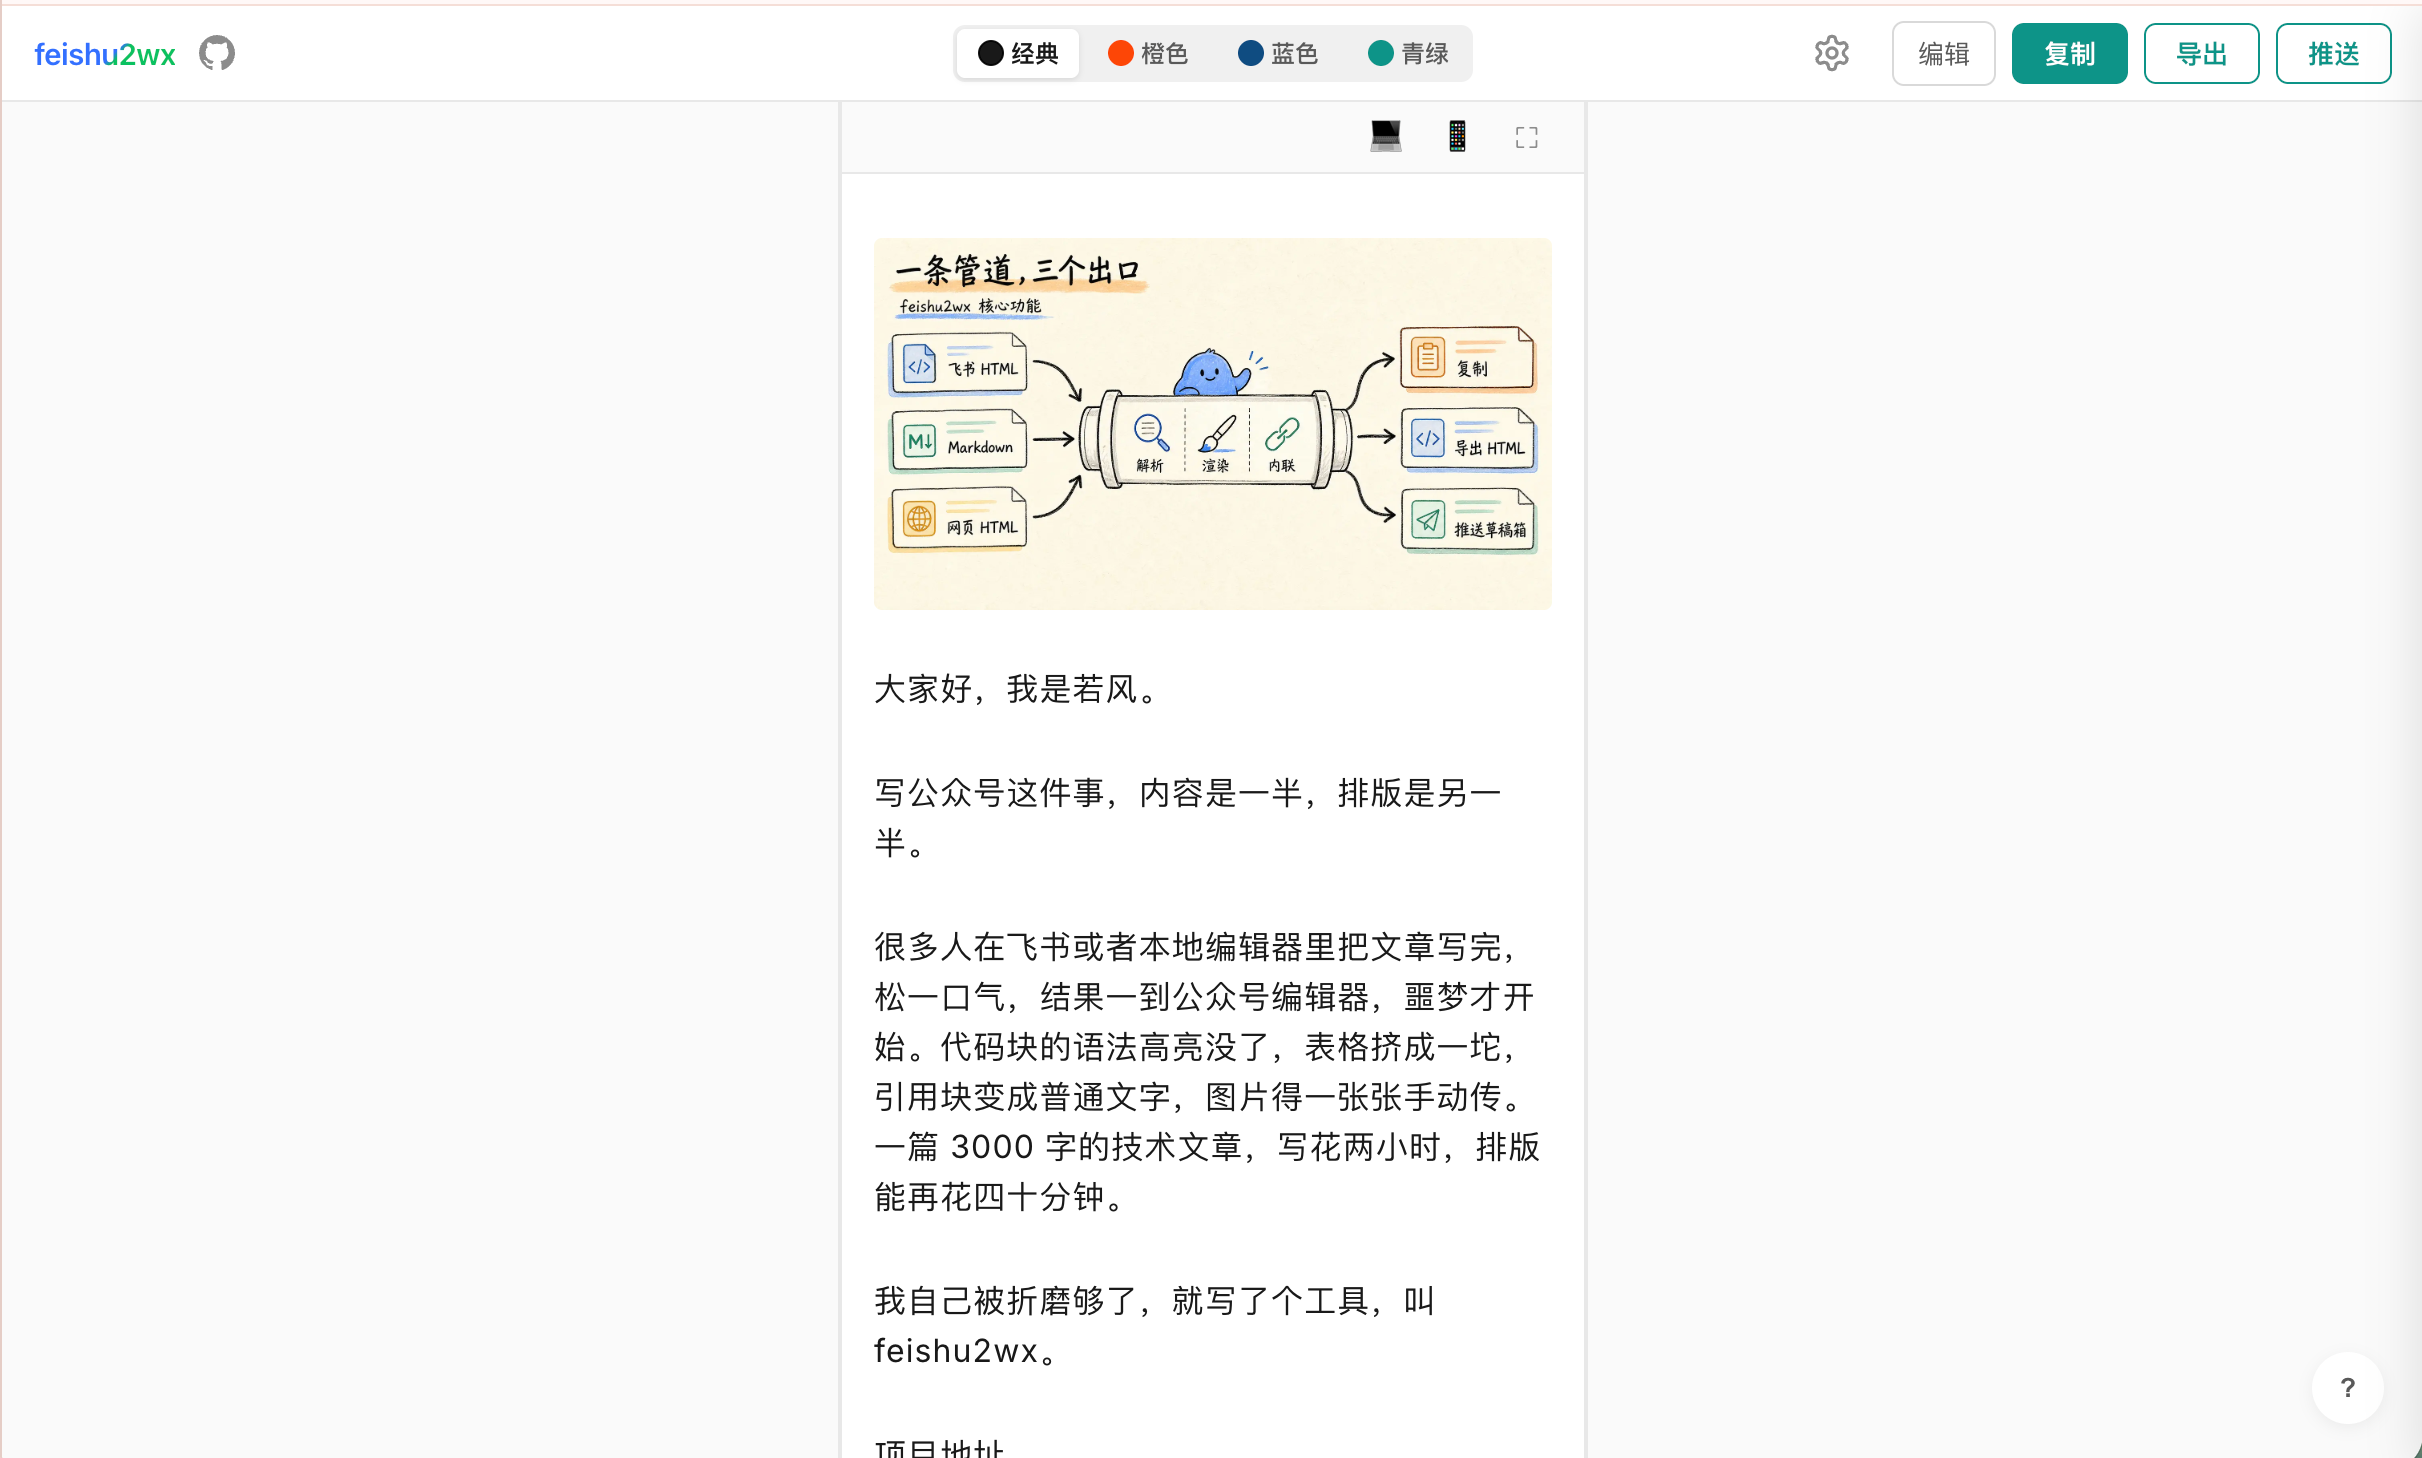Click the 编辑 edit button
Image resolution: width=2422 pixels, height=1458 pixels.
[1943, 54]
